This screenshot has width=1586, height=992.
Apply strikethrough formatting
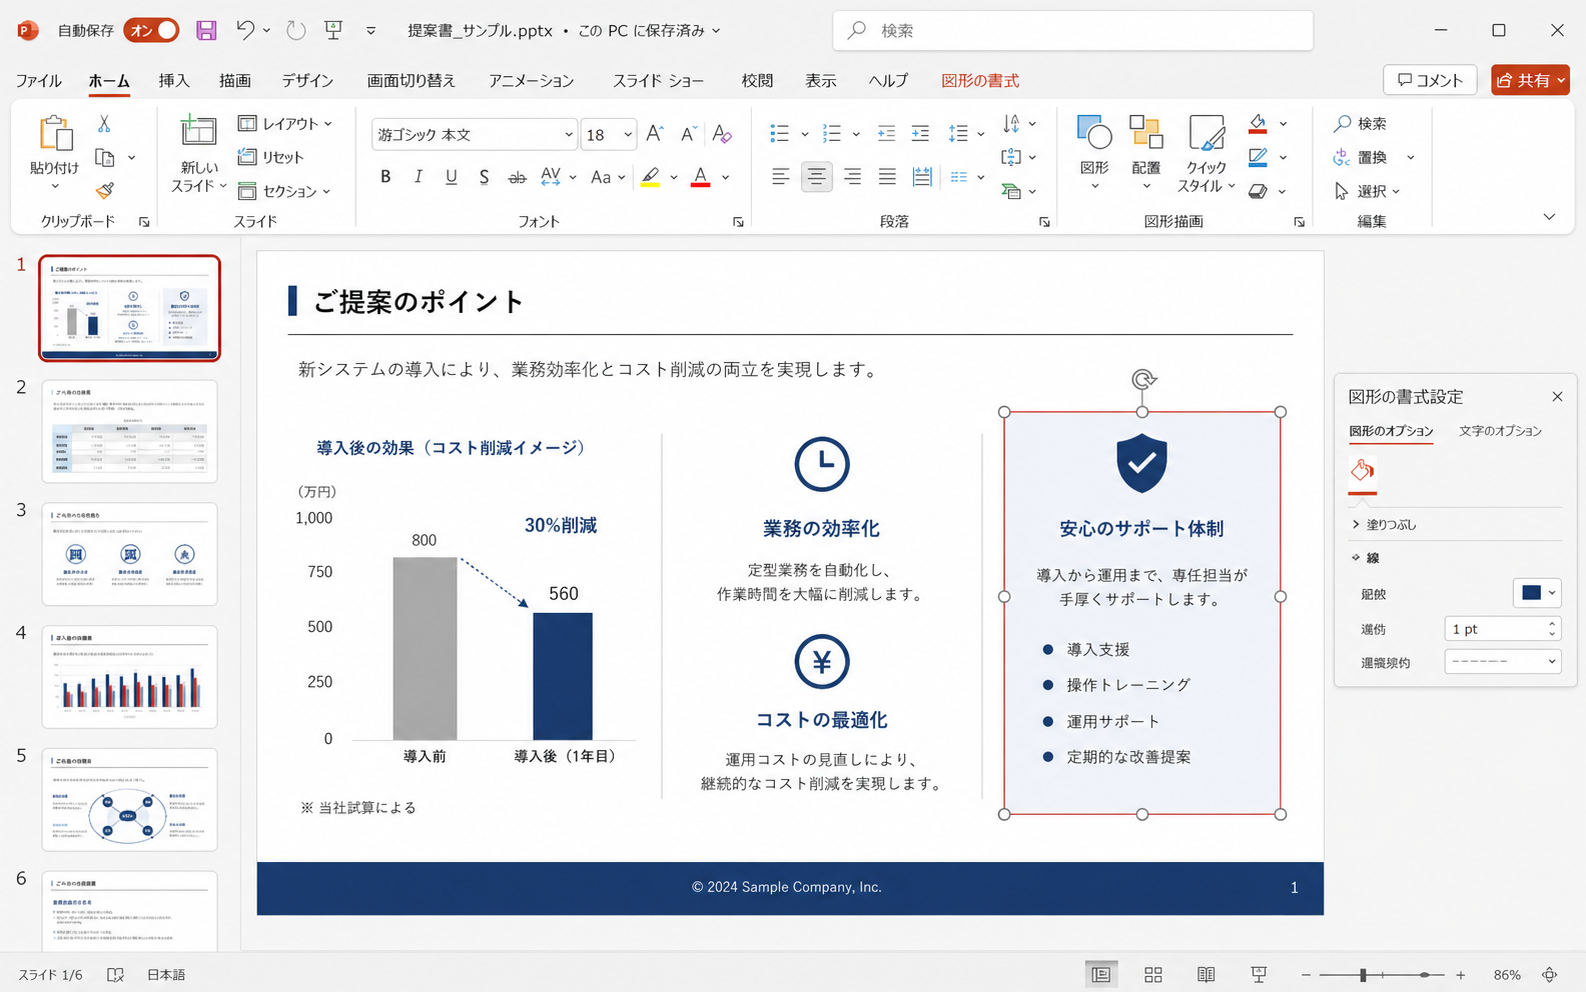click(x=517, y=177)
